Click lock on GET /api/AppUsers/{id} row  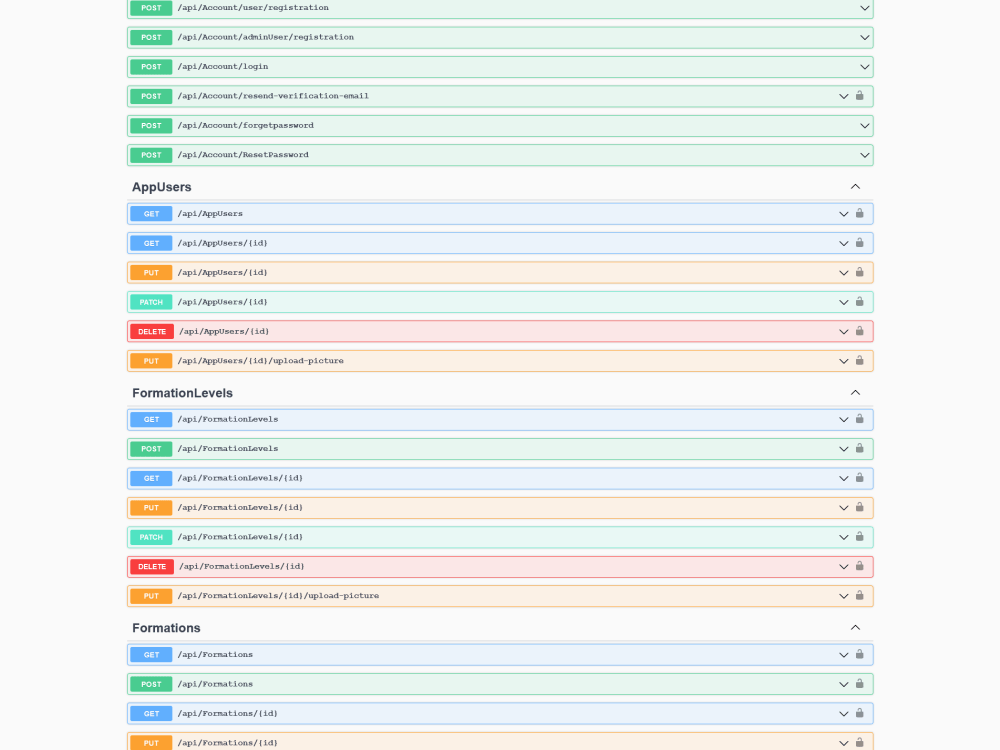click(859, 242)
